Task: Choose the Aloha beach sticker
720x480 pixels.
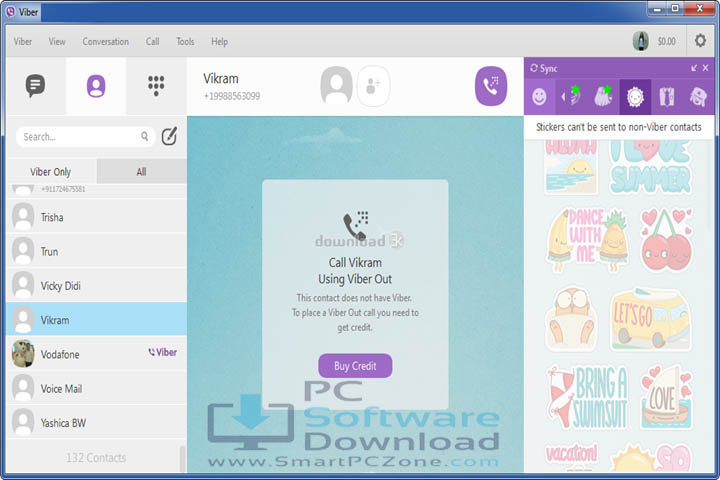Action: pyautogui.click(x=571, y=167)
